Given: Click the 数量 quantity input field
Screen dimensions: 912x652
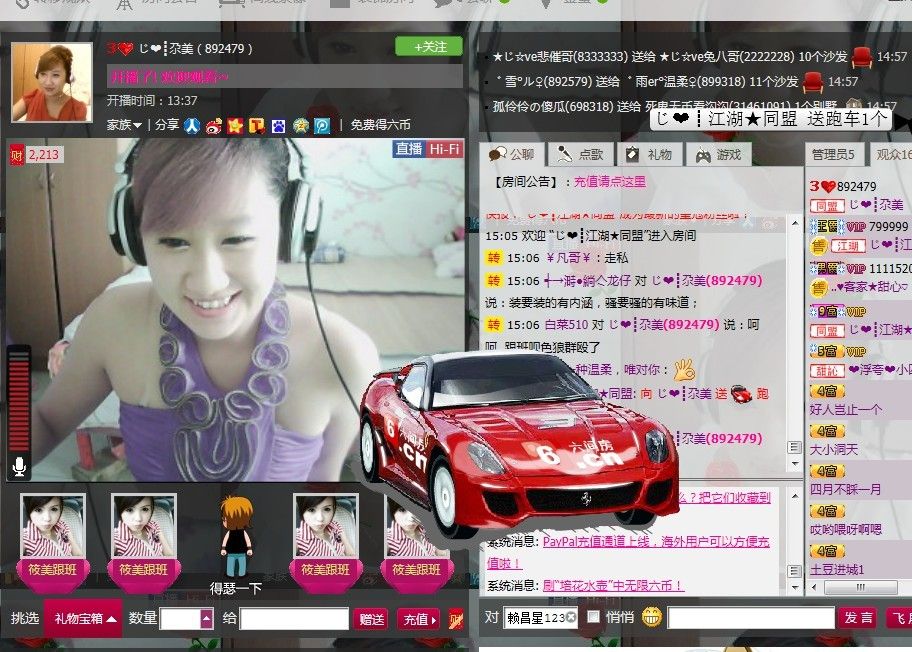Looking at the screenshot, I should coord(181,619).
